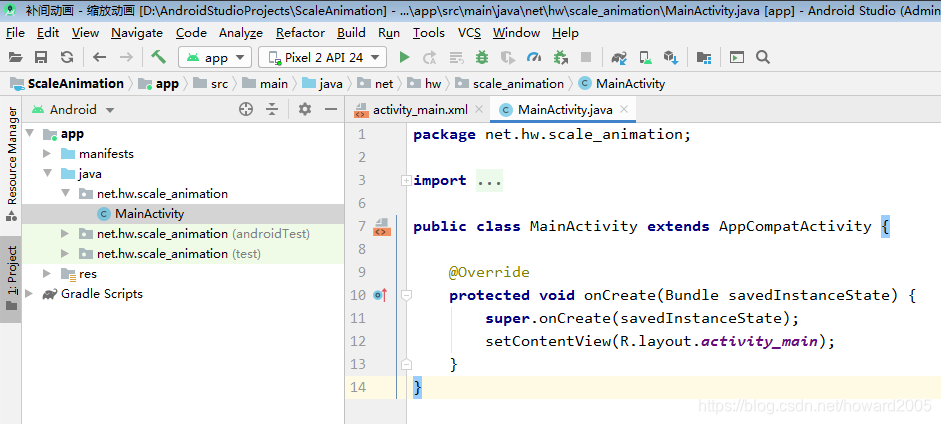Click the related XML file gutter icon on line 7
The height and width of the screenshot is (424, 941).
point(382,227)
